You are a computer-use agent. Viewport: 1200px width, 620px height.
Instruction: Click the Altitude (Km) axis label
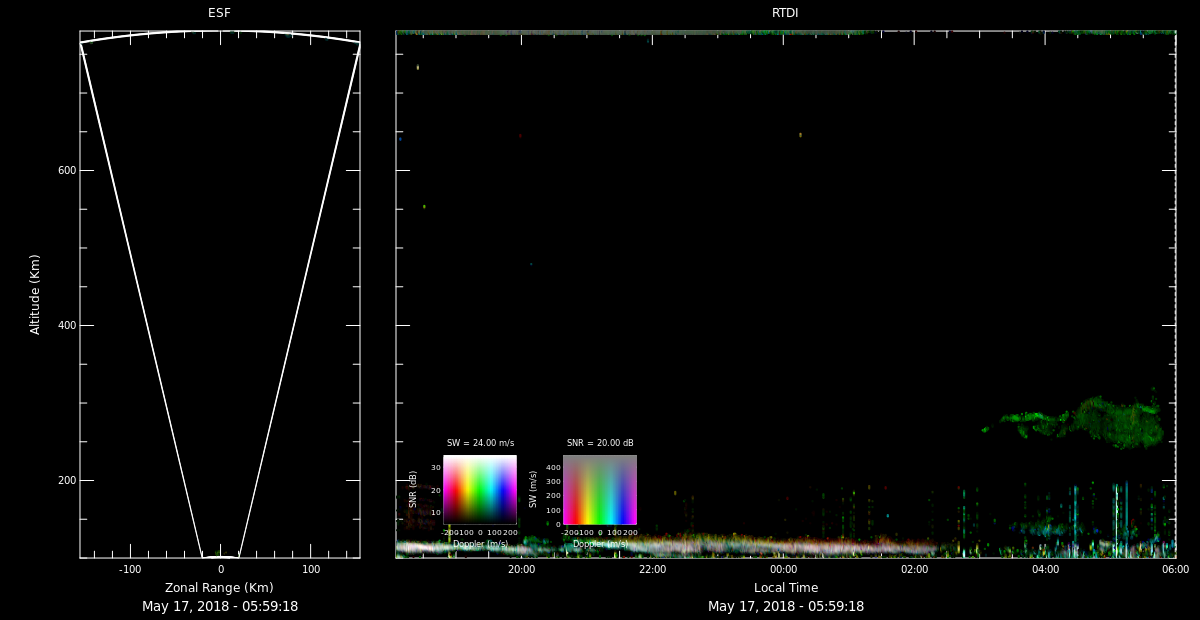pos(35,294)
